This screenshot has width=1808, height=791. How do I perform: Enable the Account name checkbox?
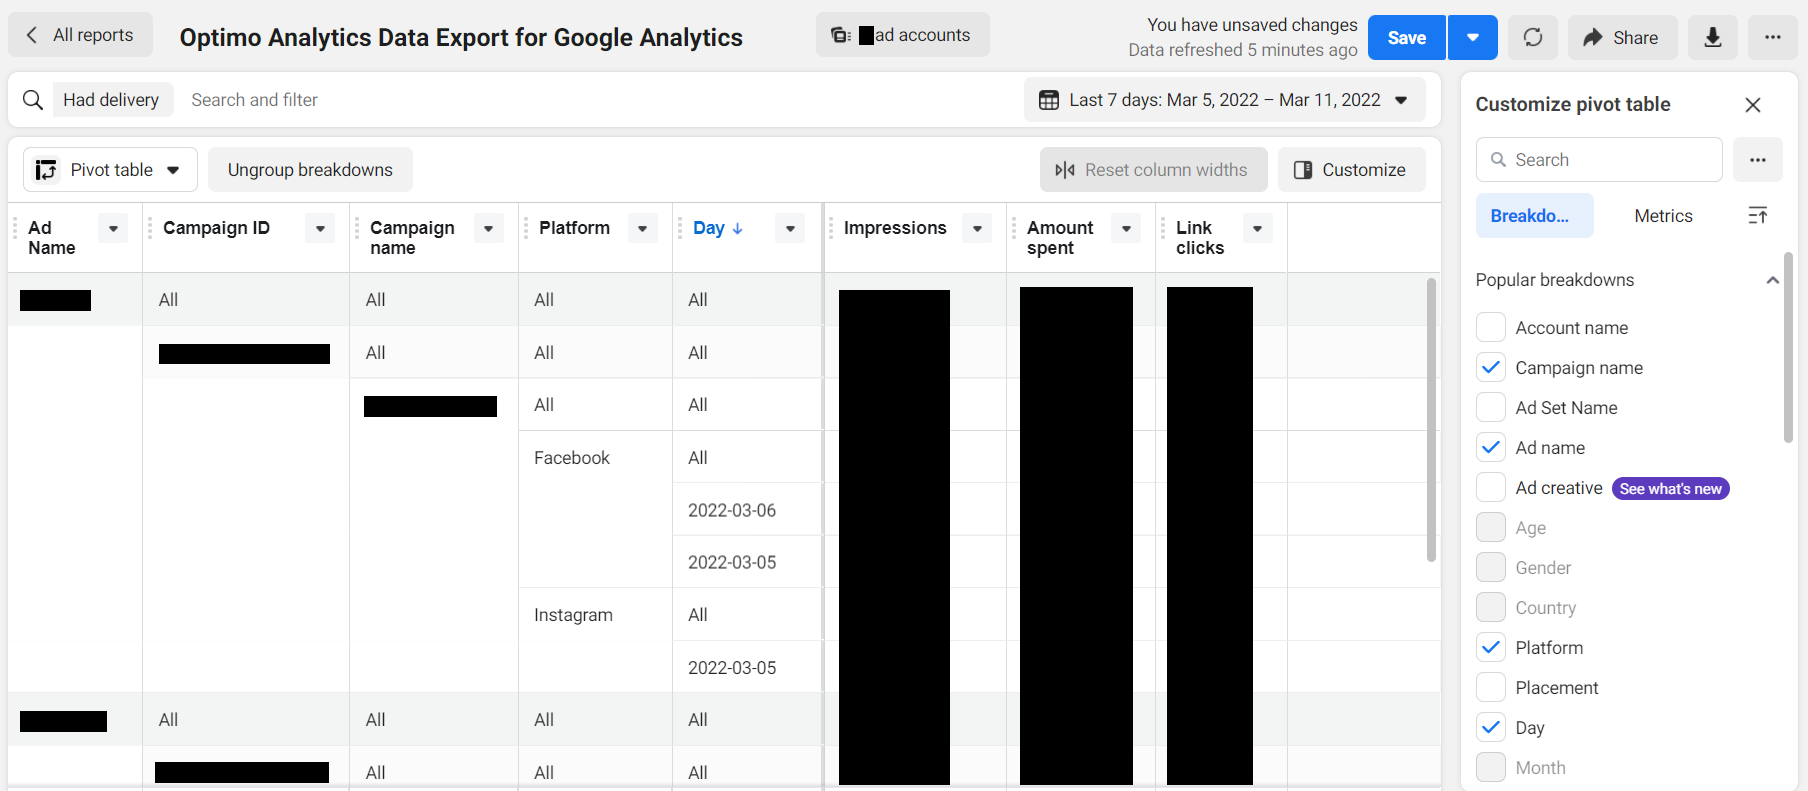click(x=1491, y=328)
